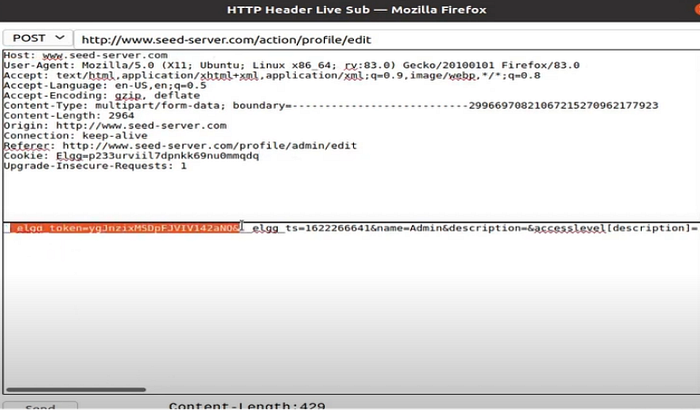Click the Accept: text/html header line
Image resolution: width=700 pixels, height=410 pixels.
tap(272, 75)
